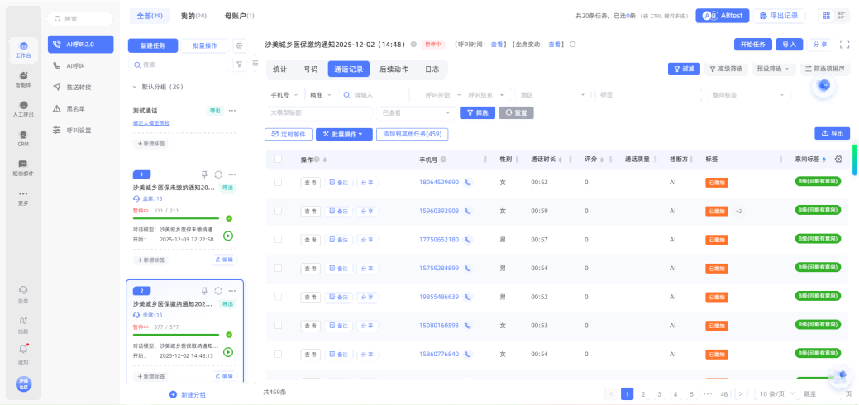This screenshot has width=859, height=405.
Task: Switch to the 日志 tab
Action: 431,69
